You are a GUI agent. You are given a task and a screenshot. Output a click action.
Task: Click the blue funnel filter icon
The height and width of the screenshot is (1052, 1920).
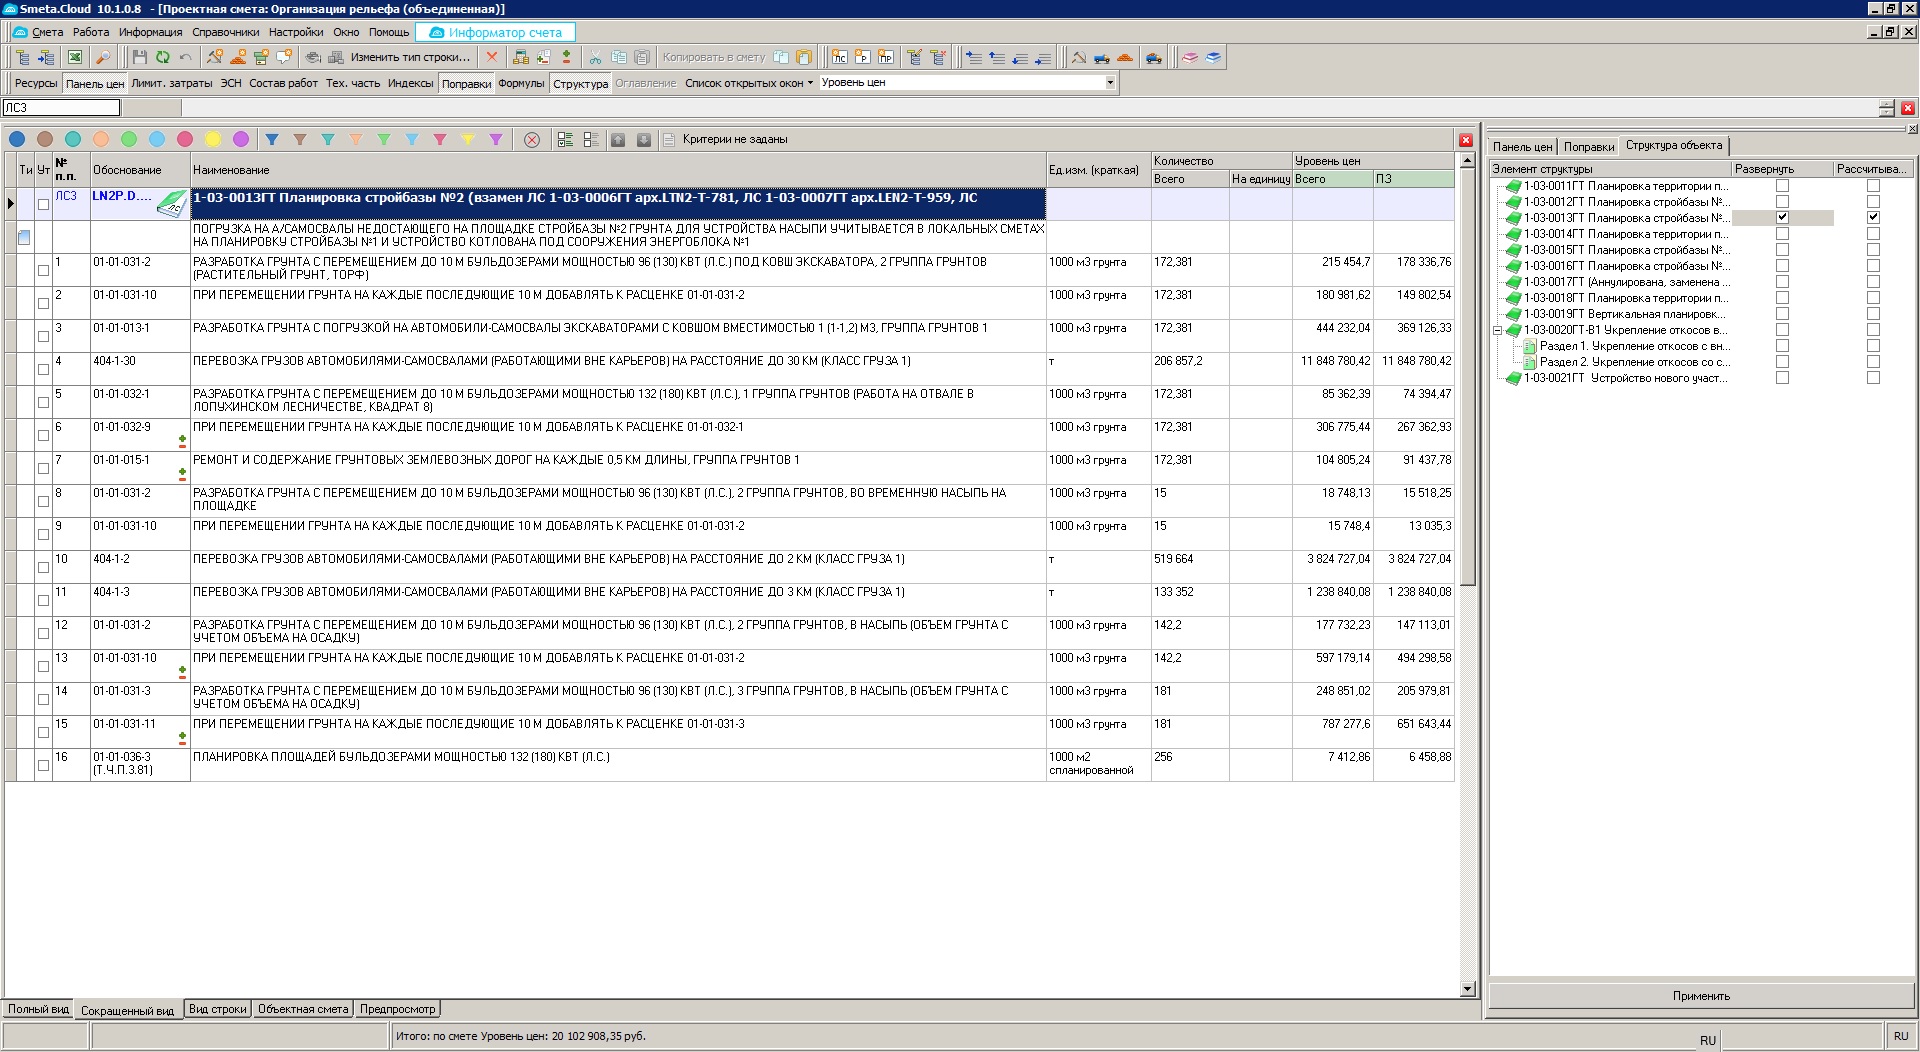[x=272, y=140]
